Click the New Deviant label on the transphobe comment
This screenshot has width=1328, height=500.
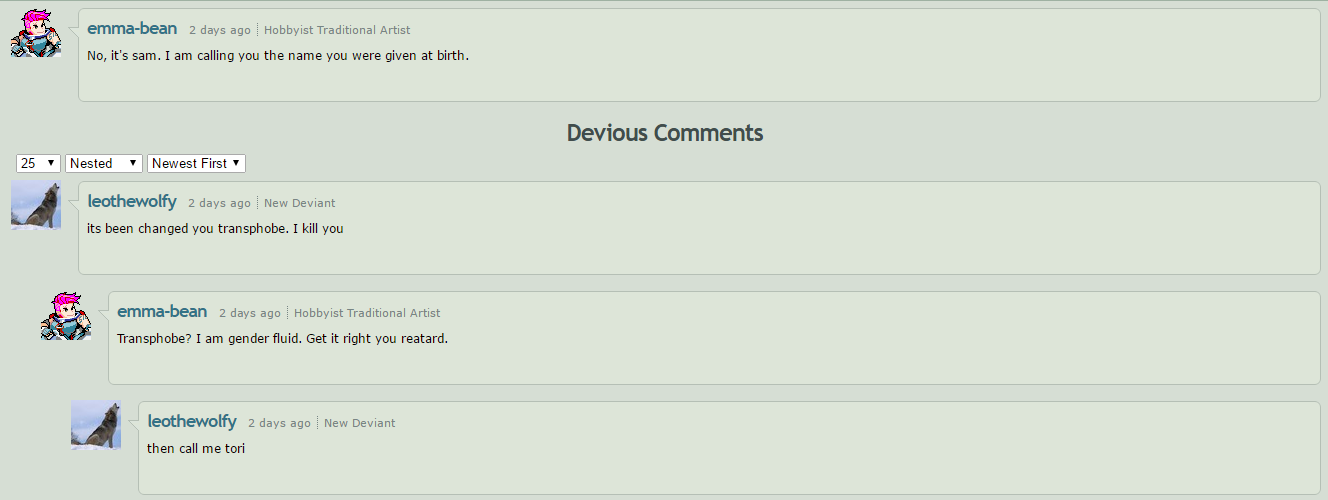(300, 203)
